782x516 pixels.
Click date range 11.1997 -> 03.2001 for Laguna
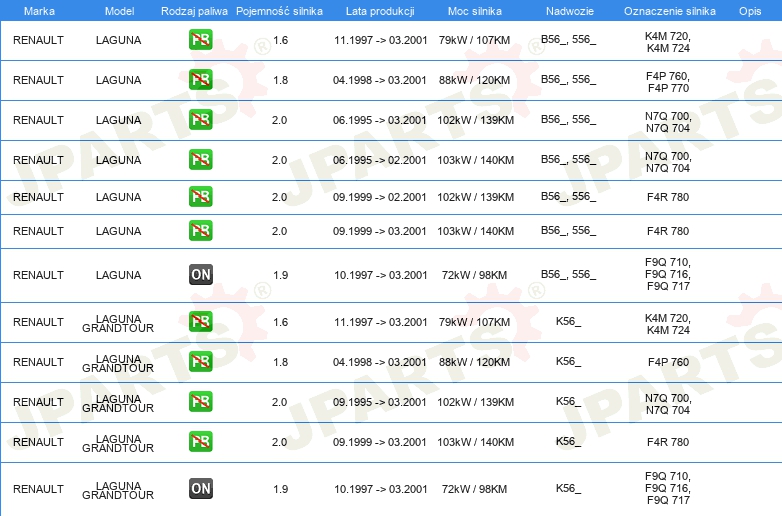[x=381, y=40]
